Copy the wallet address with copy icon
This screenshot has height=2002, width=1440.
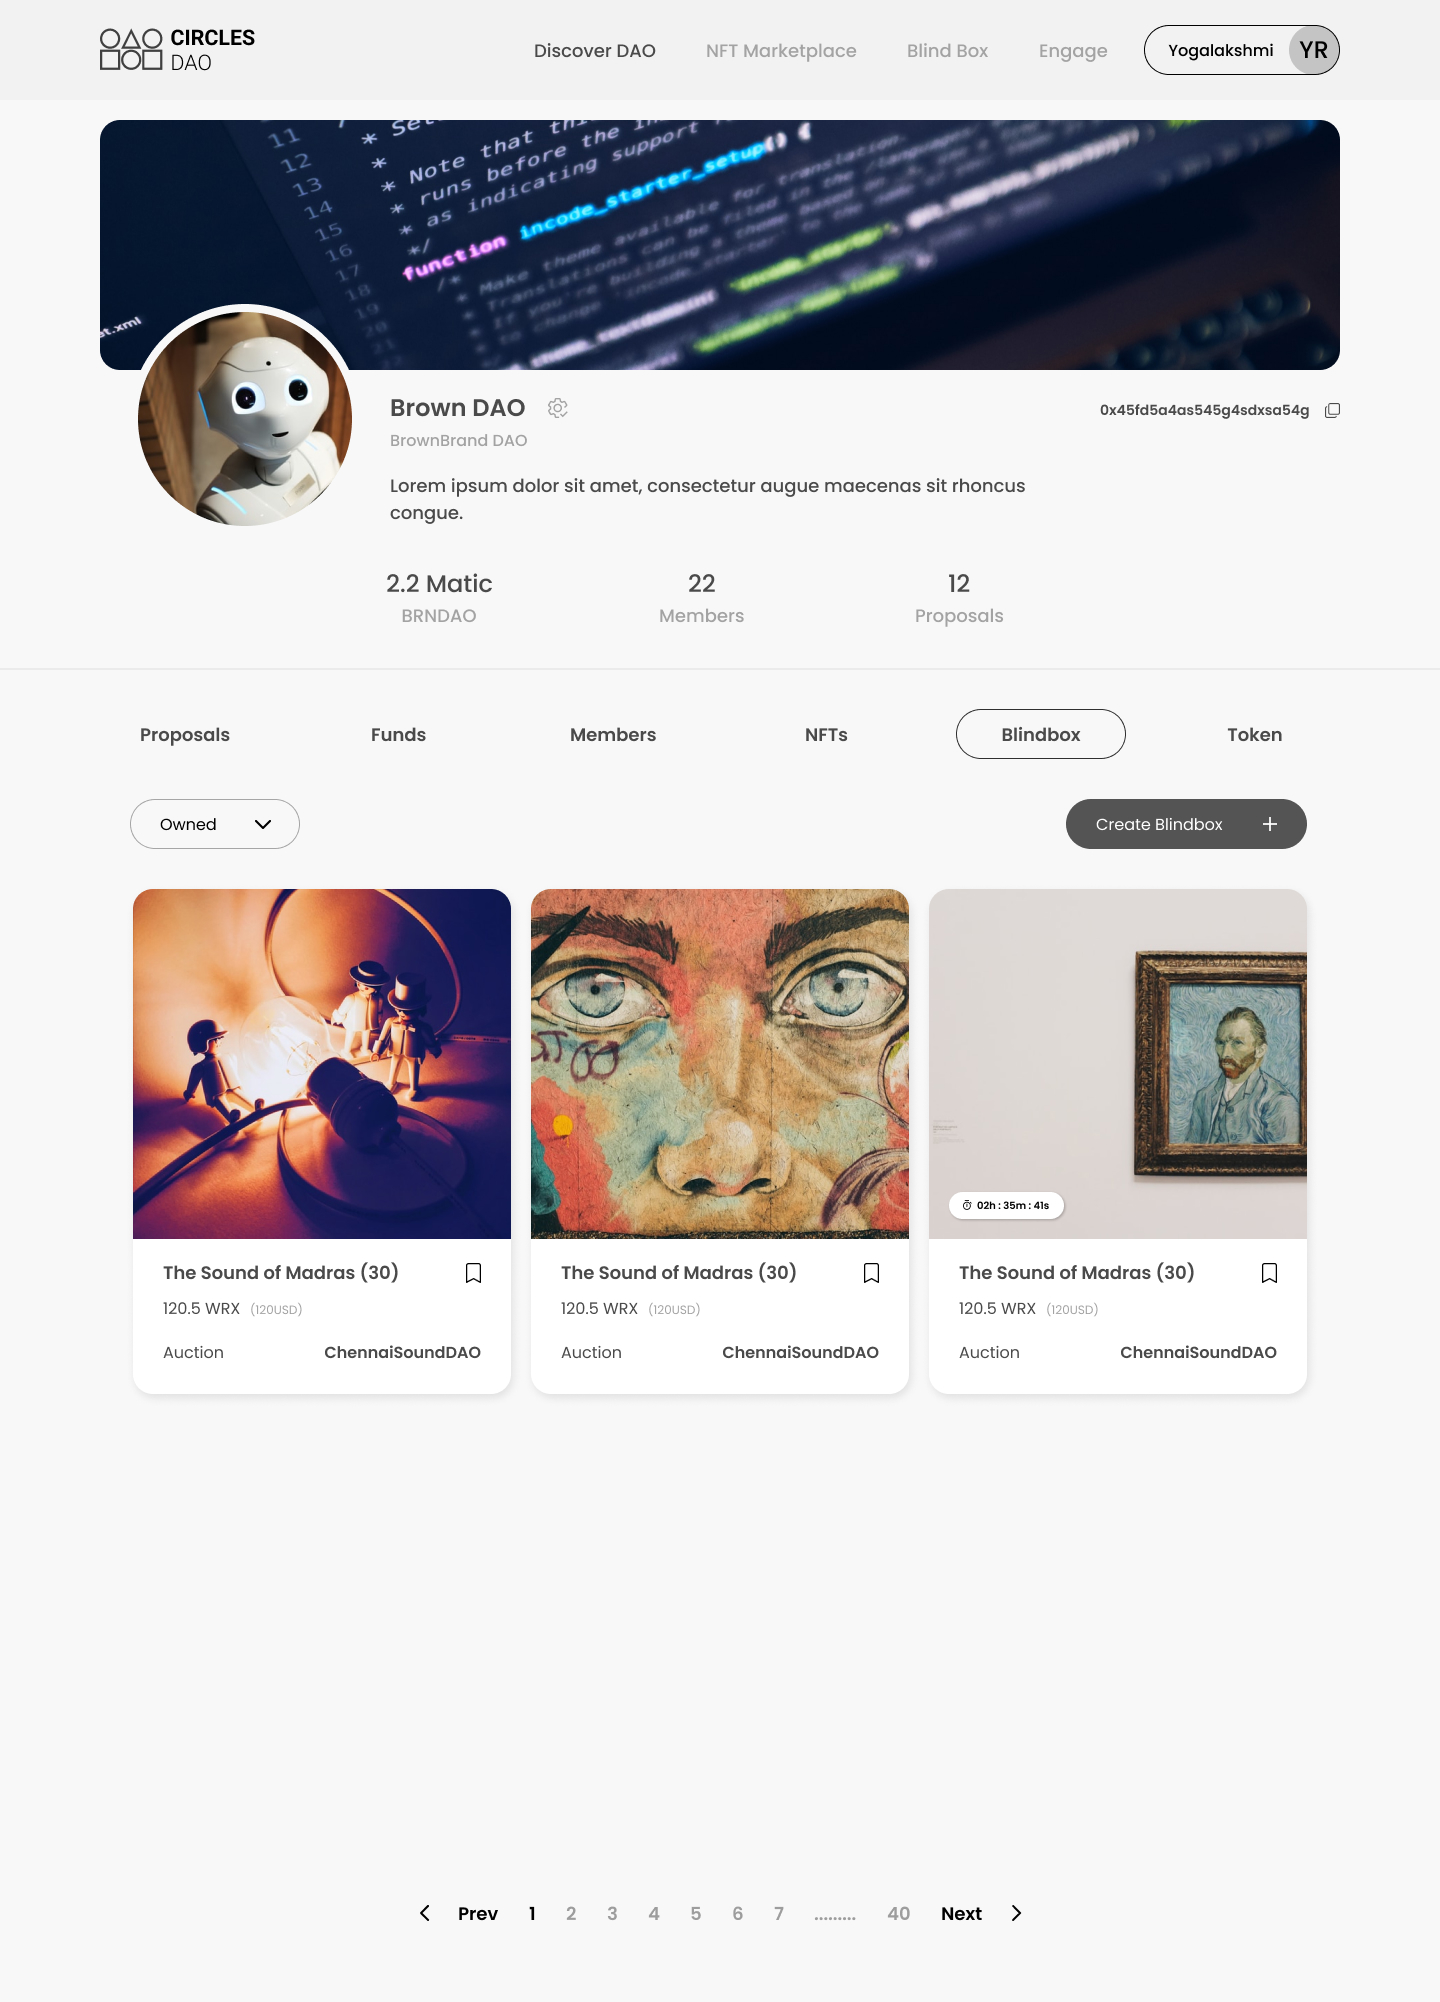click(x=1332, y=411)
